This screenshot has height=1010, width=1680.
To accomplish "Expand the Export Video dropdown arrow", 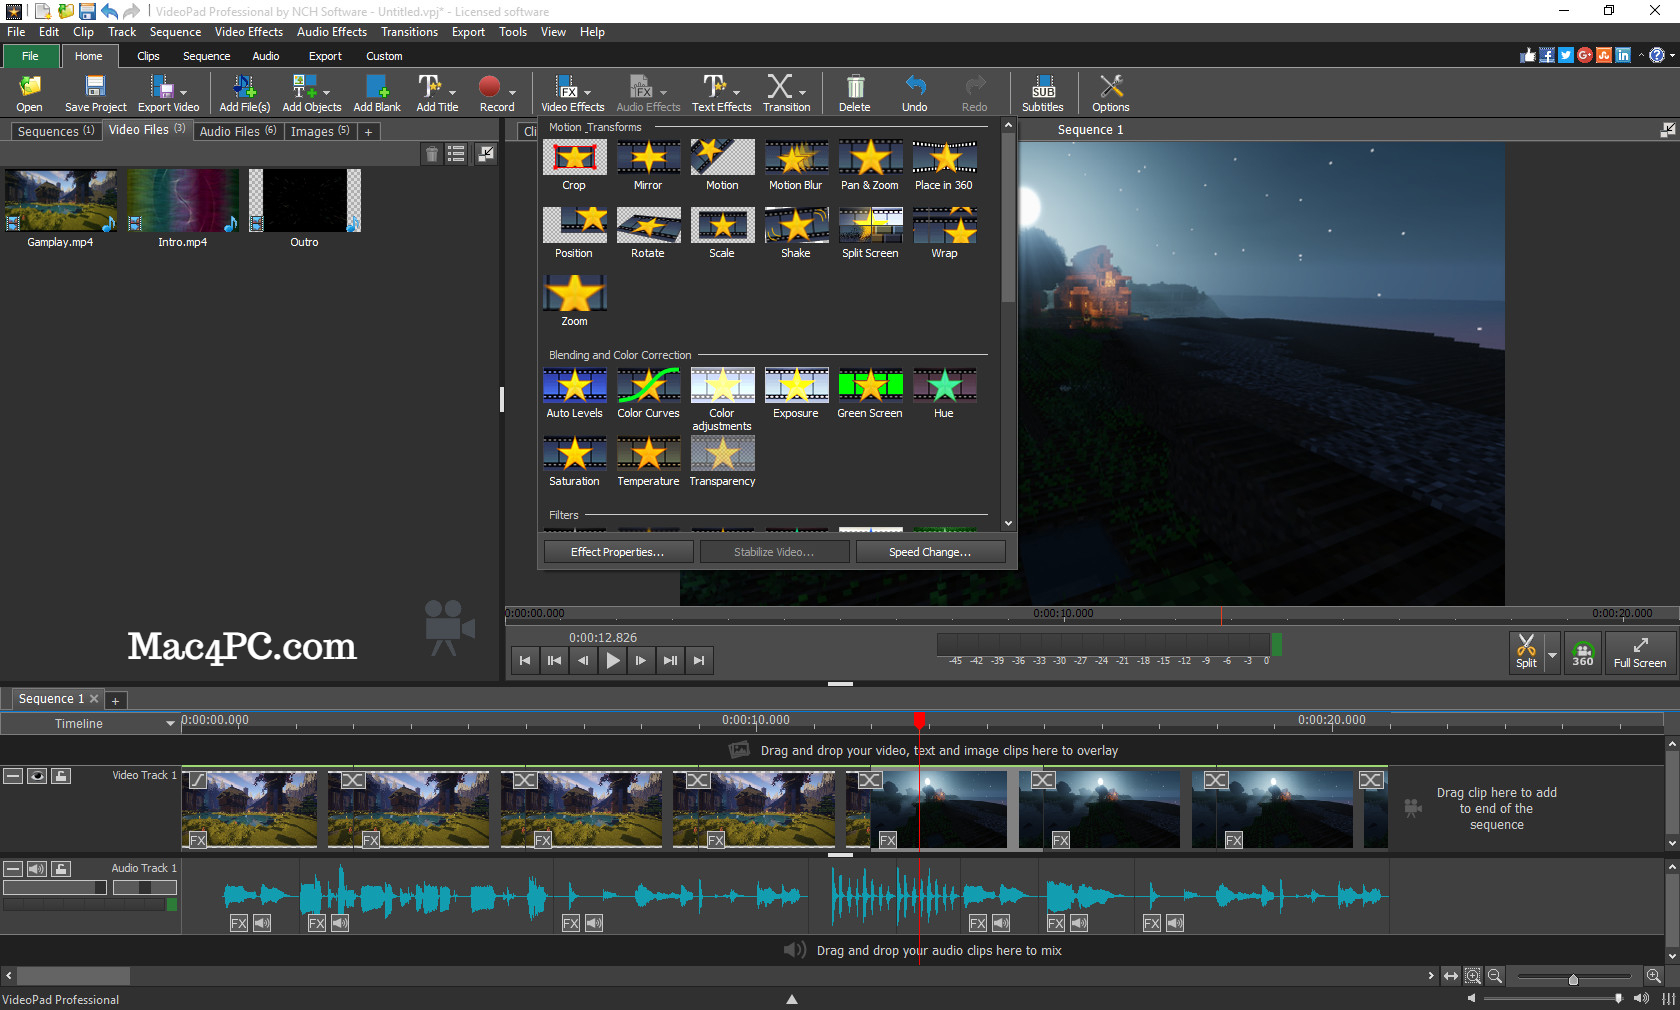I will point(184,92).
